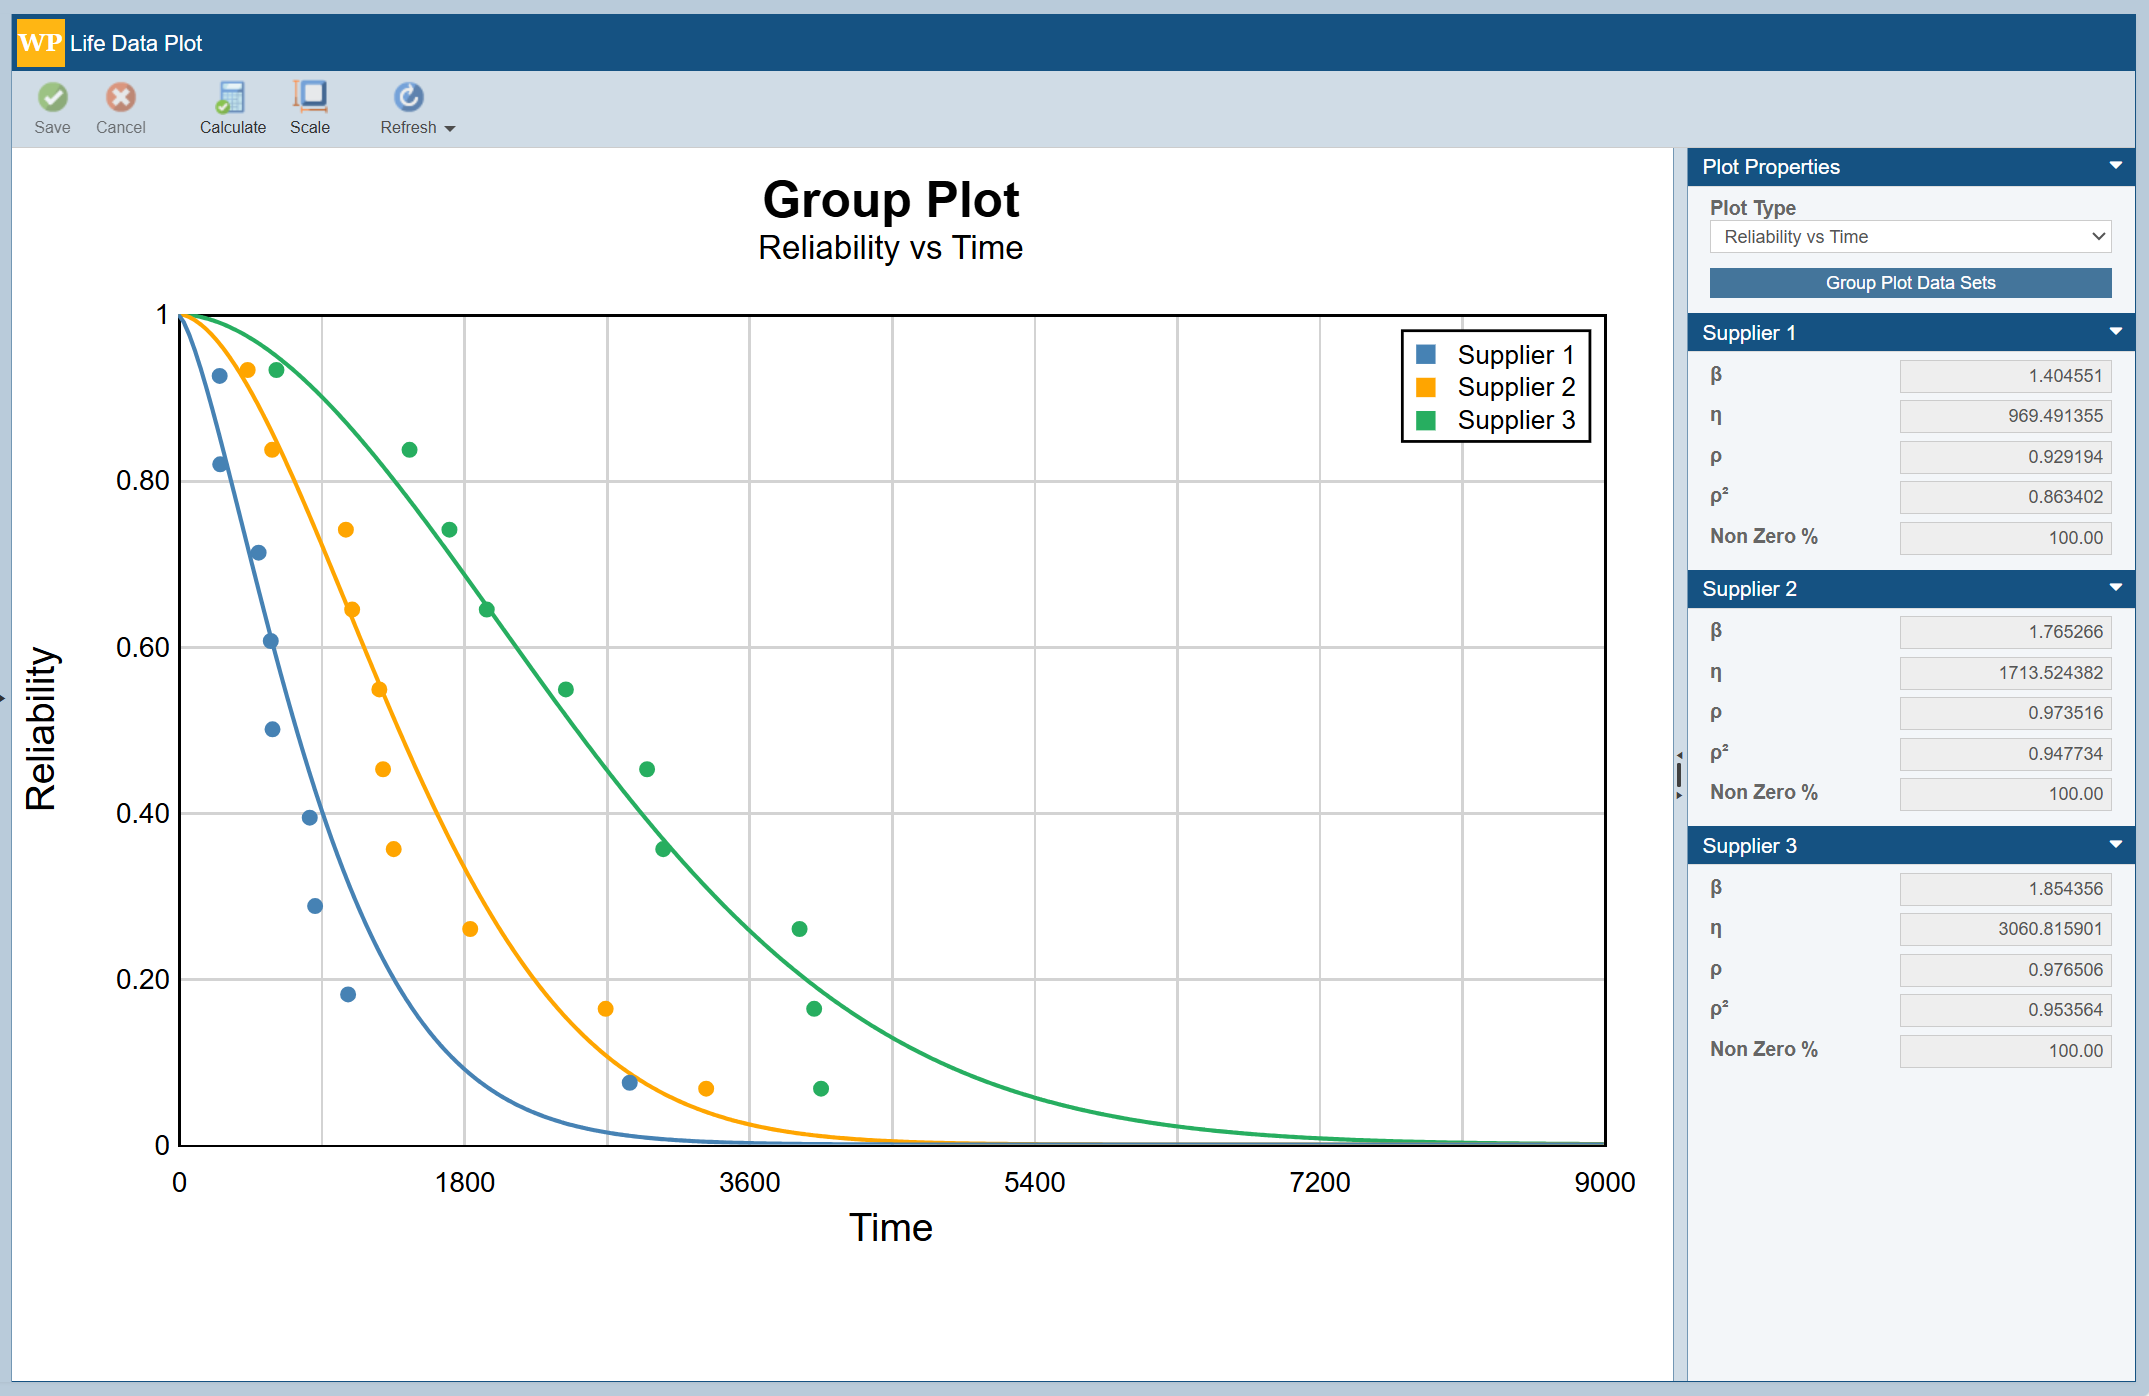Image resolution: width=2149 pixels, height=1396 pixels.
Task: Collapse the Supplier 2 section
Action: tap(2116, 588)
